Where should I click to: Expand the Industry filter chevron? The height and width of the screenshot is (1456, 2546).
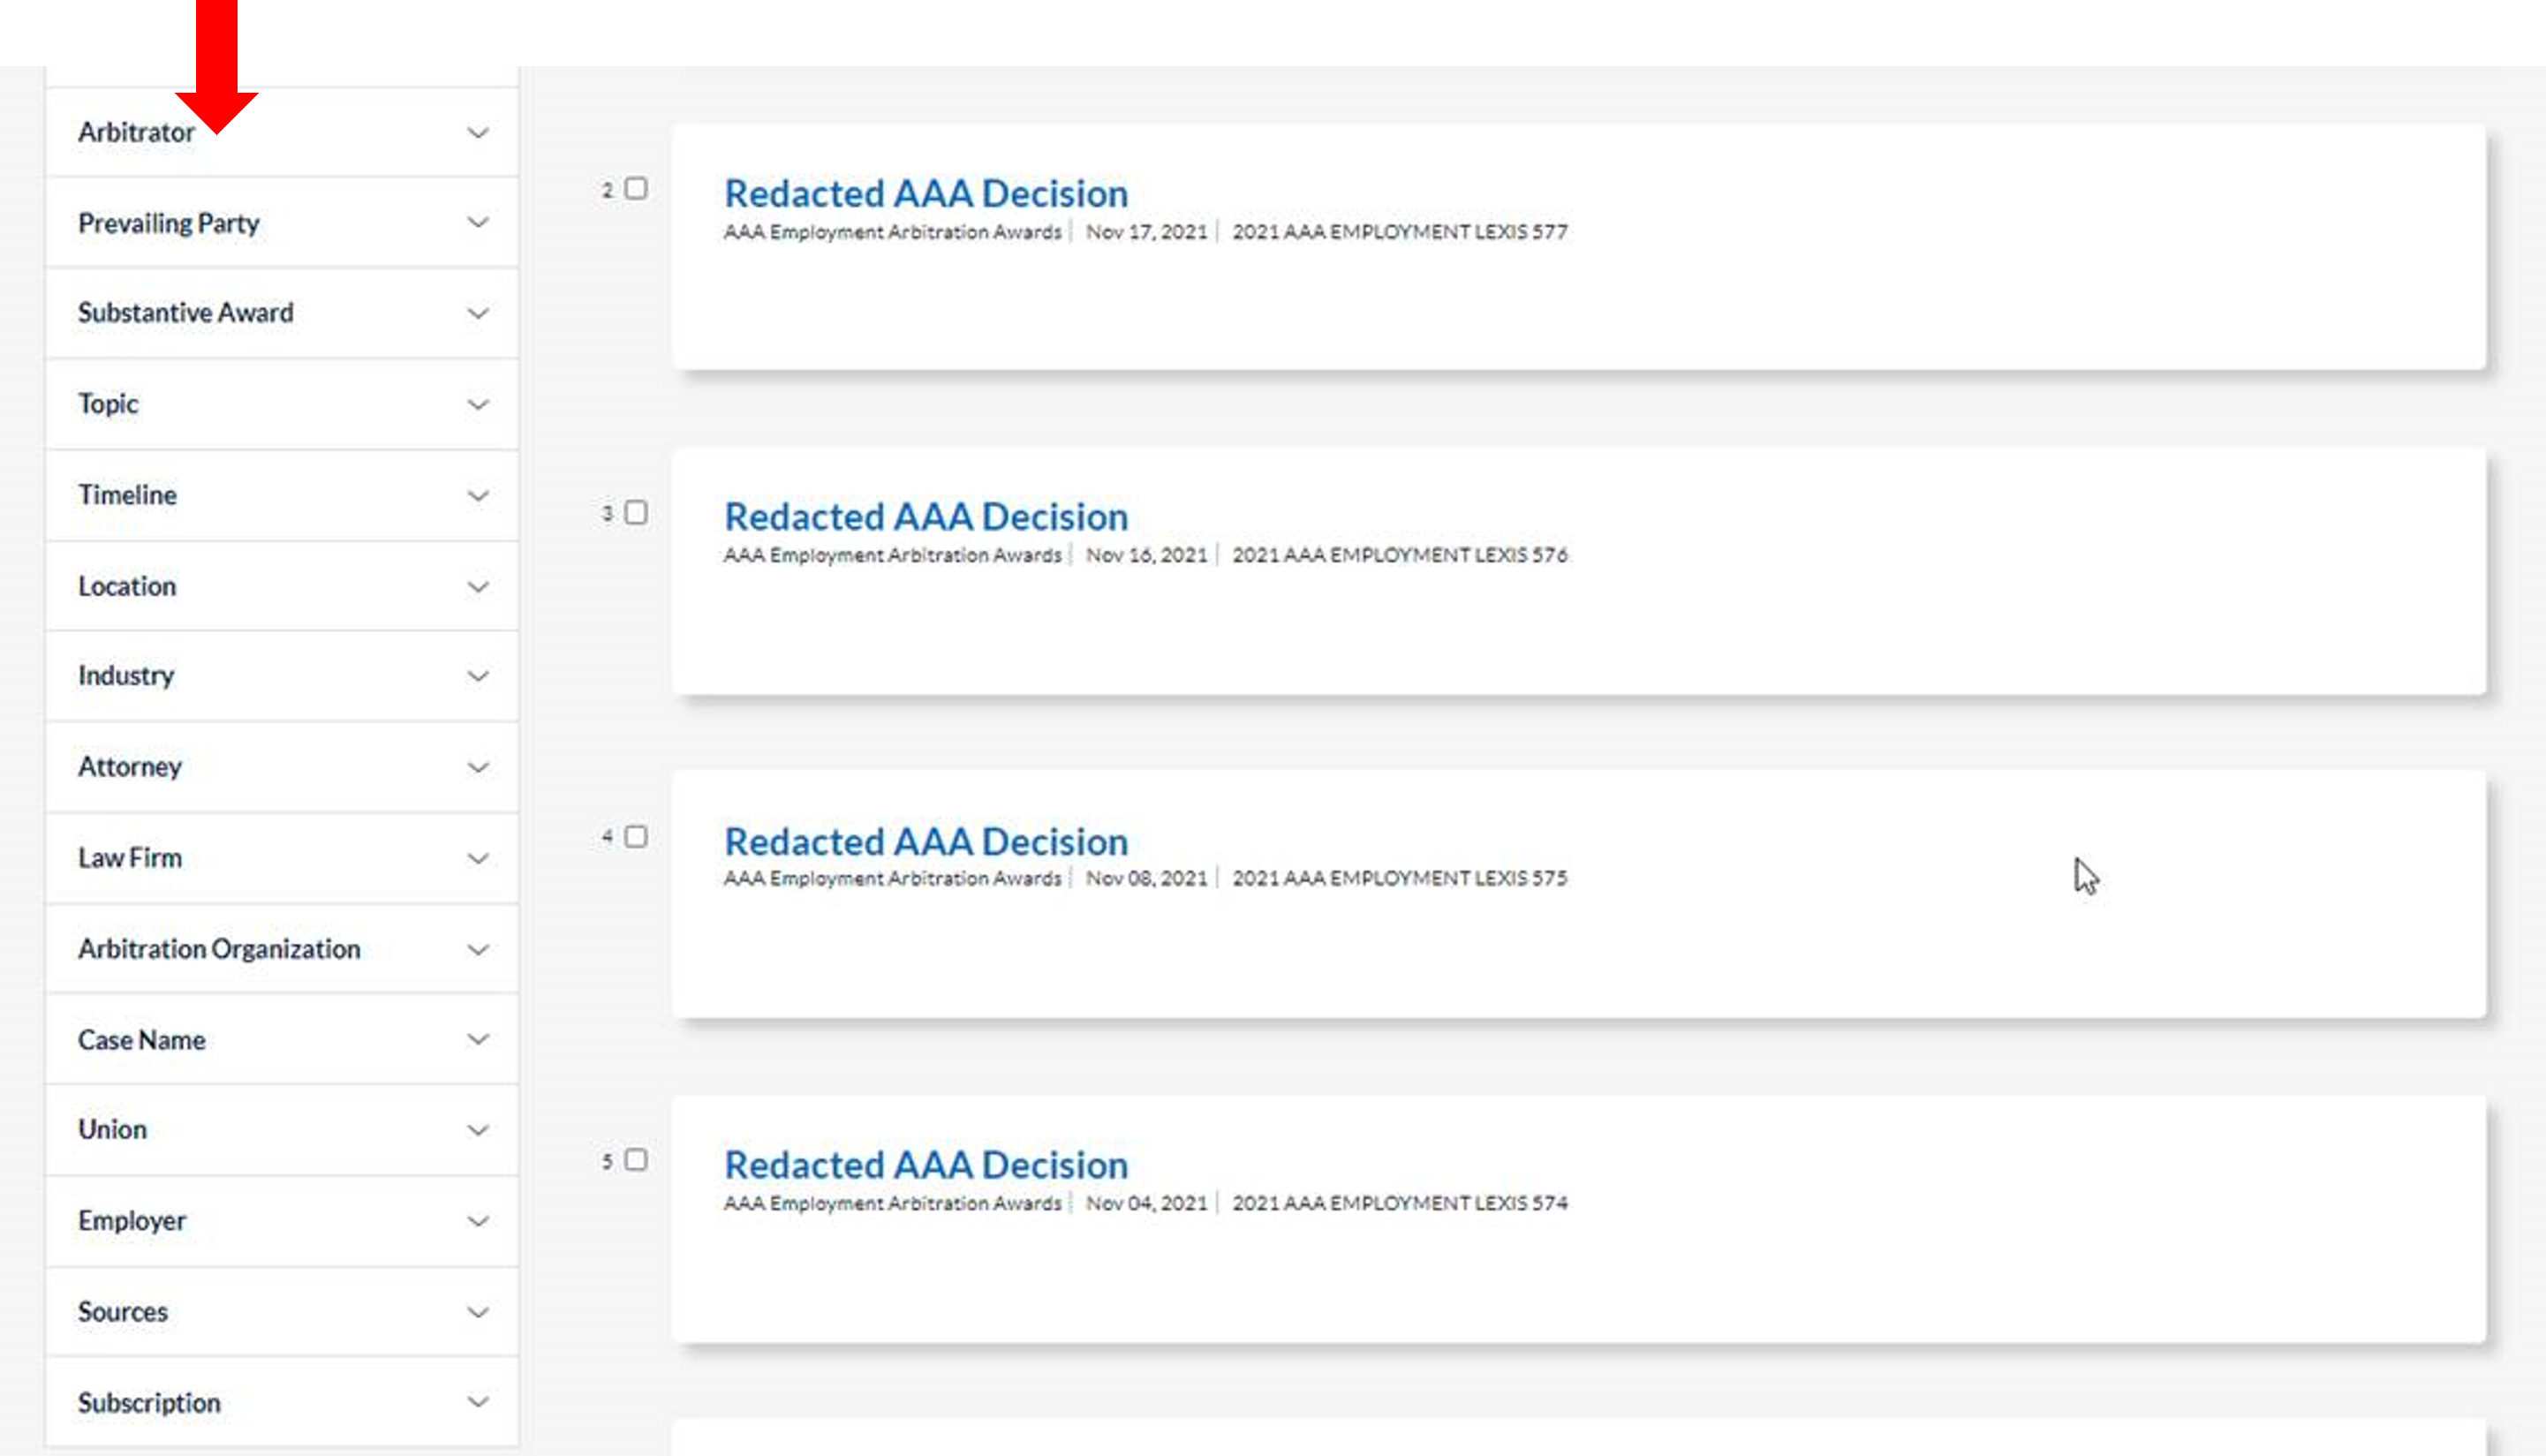[x=478, y=676]
